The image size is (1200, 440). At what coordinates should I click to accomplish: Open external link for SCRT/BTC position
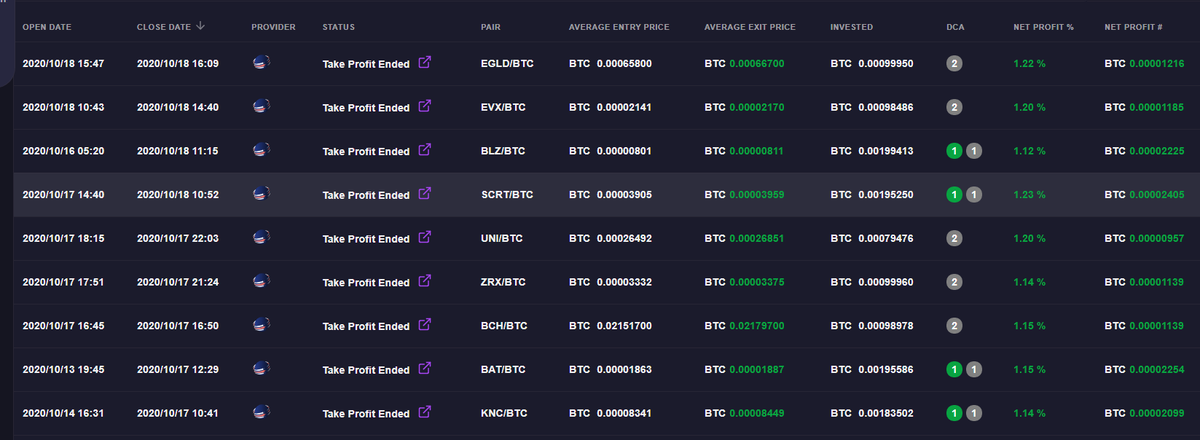tap(424, 194)
